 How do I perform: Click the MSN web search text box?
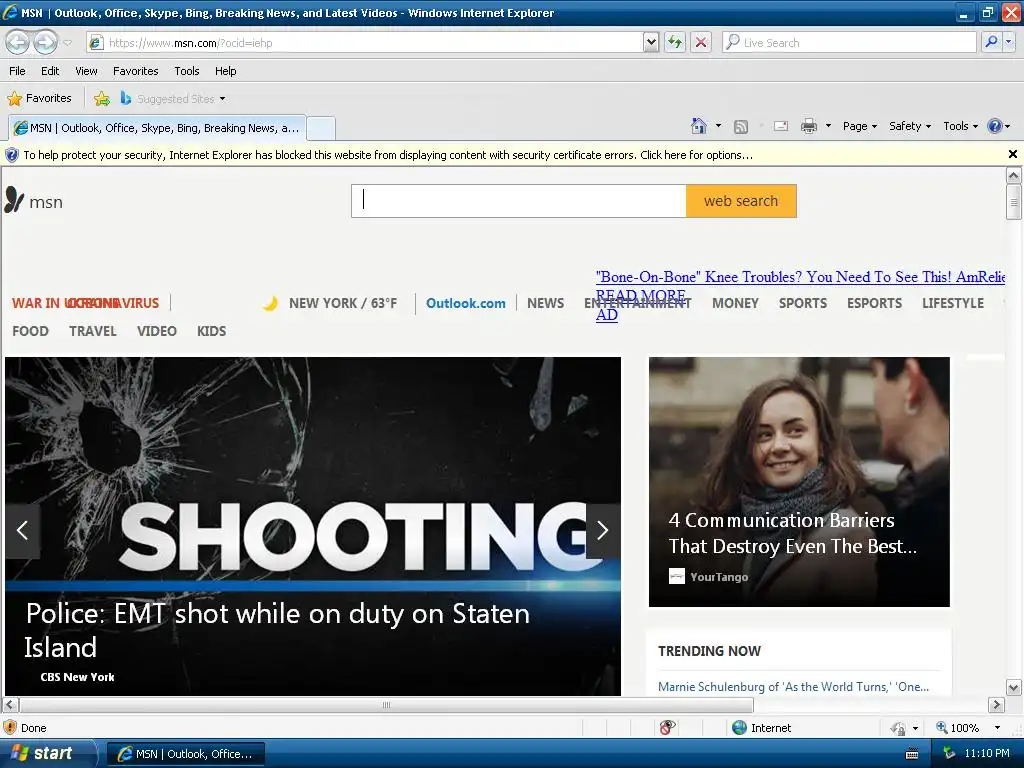click(519, 201)
